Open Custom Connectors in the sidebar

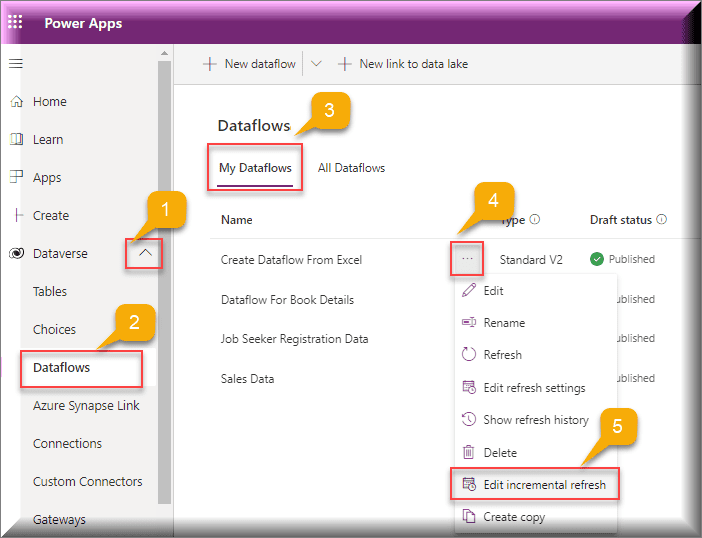click(87, 482)
